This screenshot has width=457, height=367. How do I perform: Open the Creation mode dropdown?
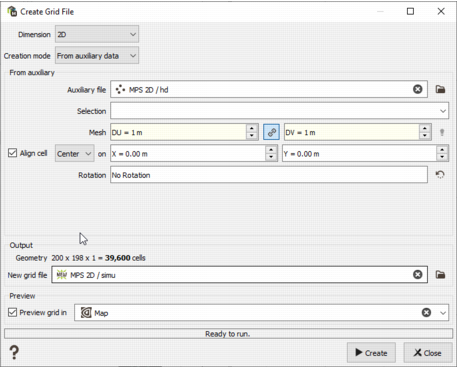click(x=97, y=56)
